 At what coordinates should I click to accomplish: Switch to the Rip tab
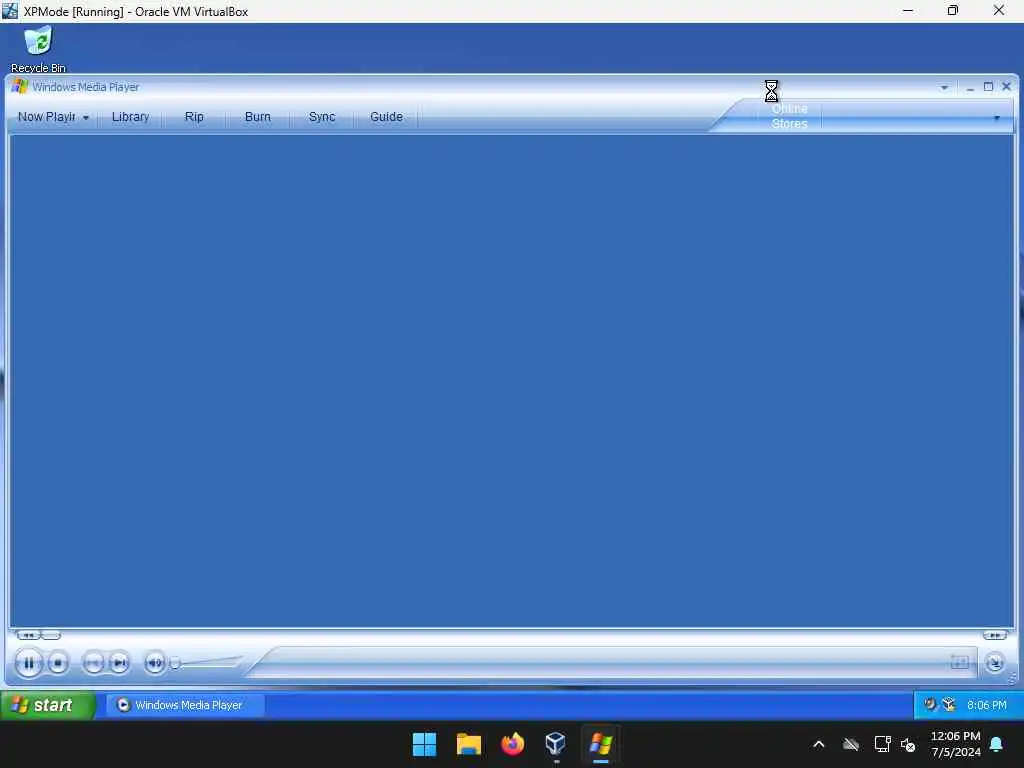(x=194, y=117)
